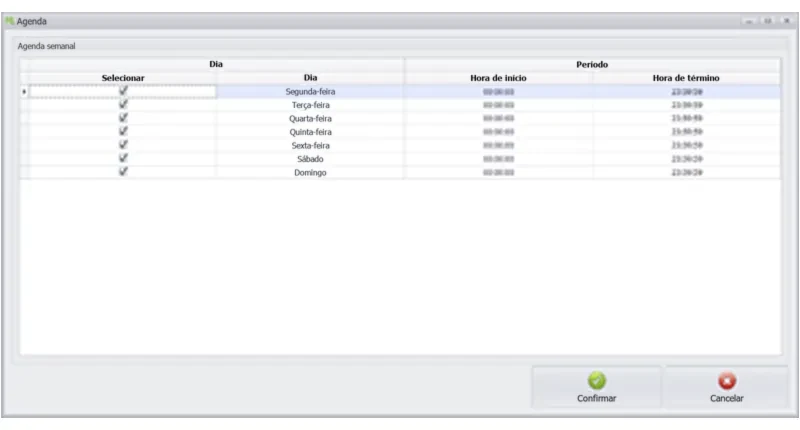Select the Sábado row day cell
The image size is (800, 430).
click(x=310, y=159)
